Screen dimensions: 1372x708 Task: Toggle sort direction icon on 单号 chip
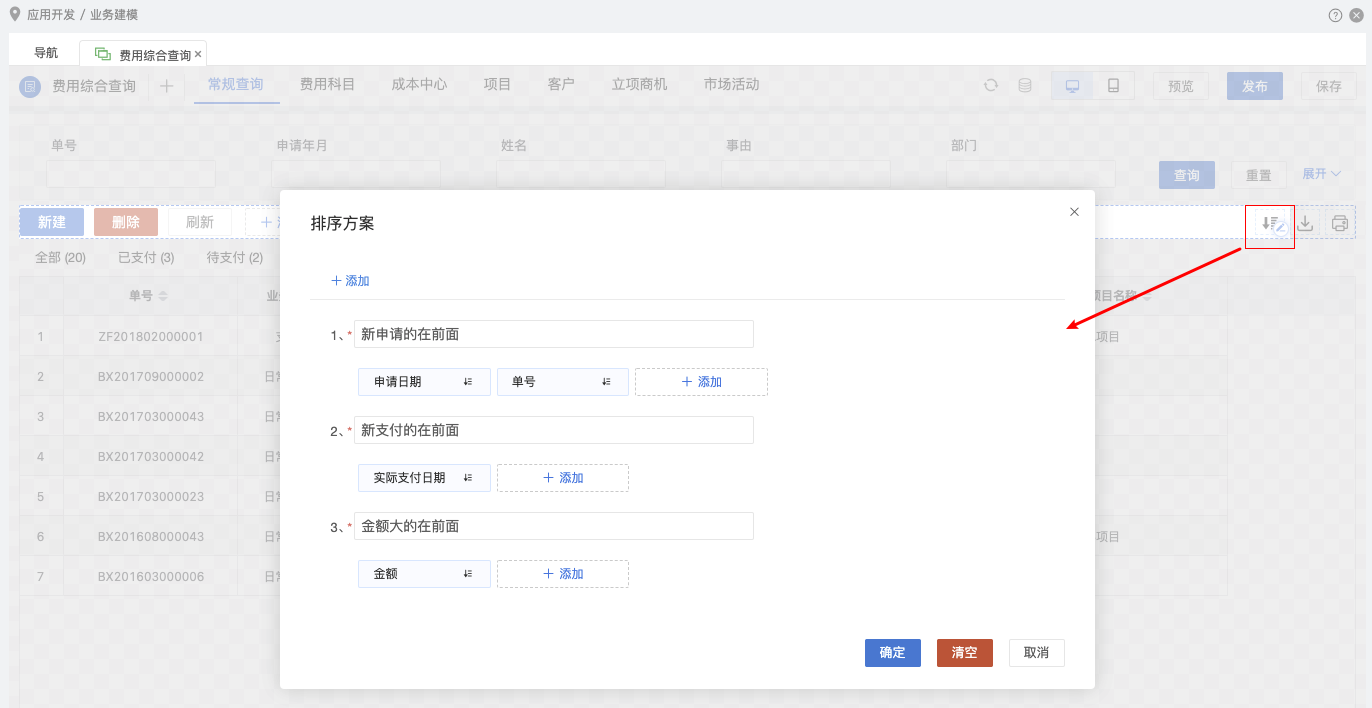coord(606,382)
